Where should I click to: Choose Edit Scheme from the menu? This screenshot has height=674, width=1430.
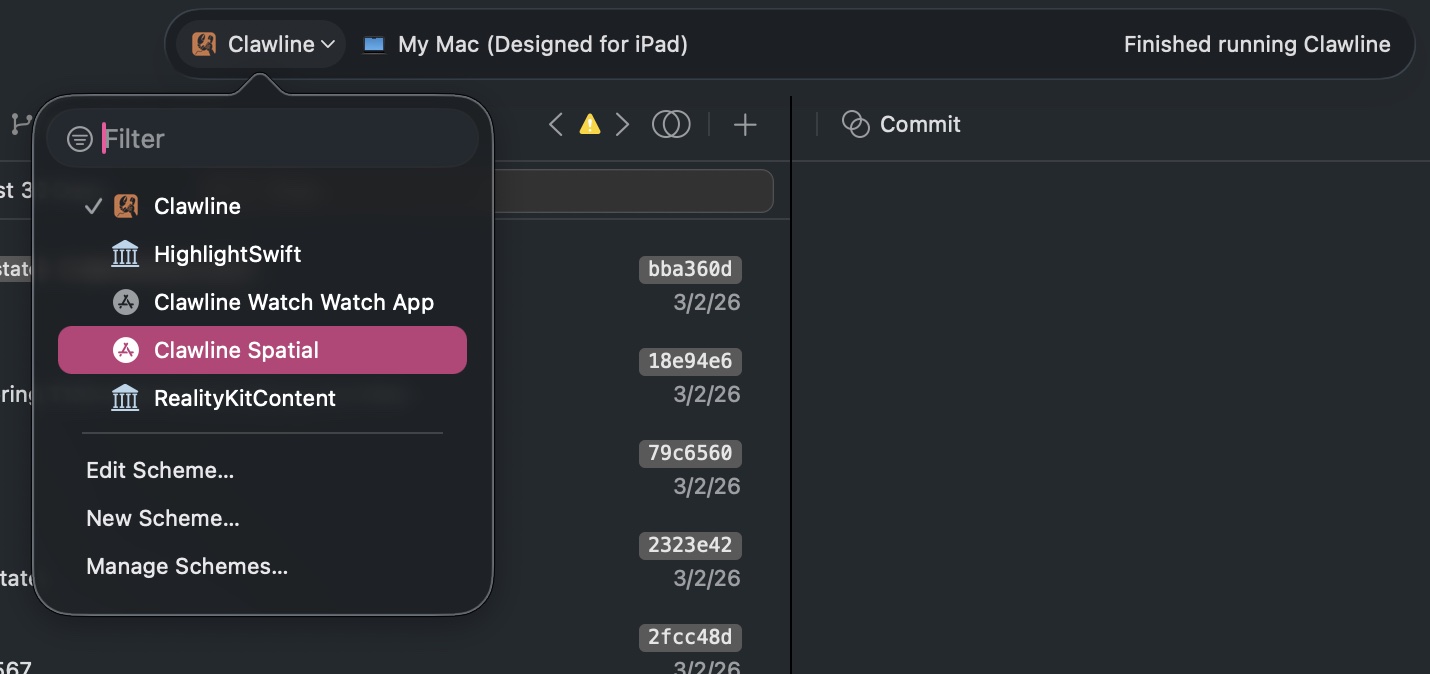pyautogui.click(x=160, y=470)
